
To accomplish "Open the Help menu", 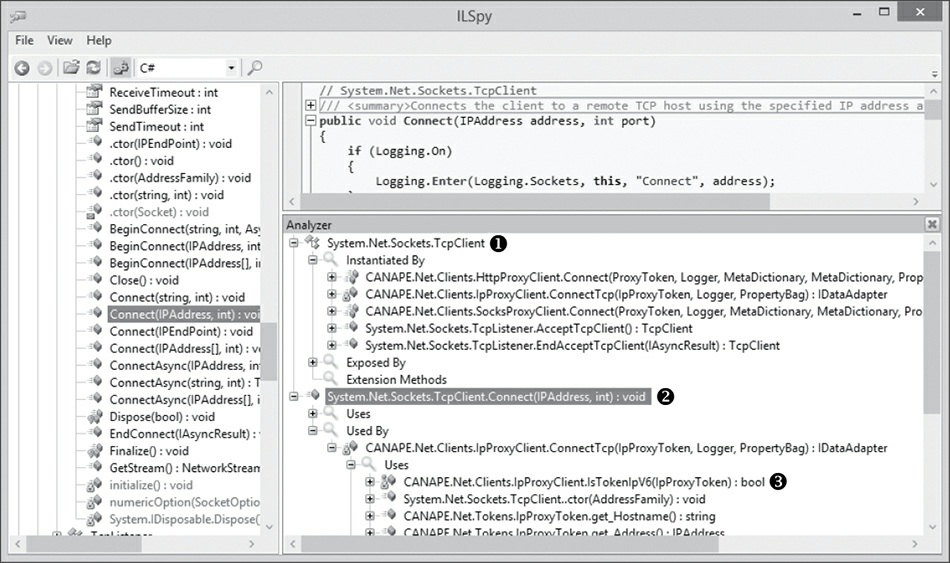I will pyautogui.click(x=99, y=41).
